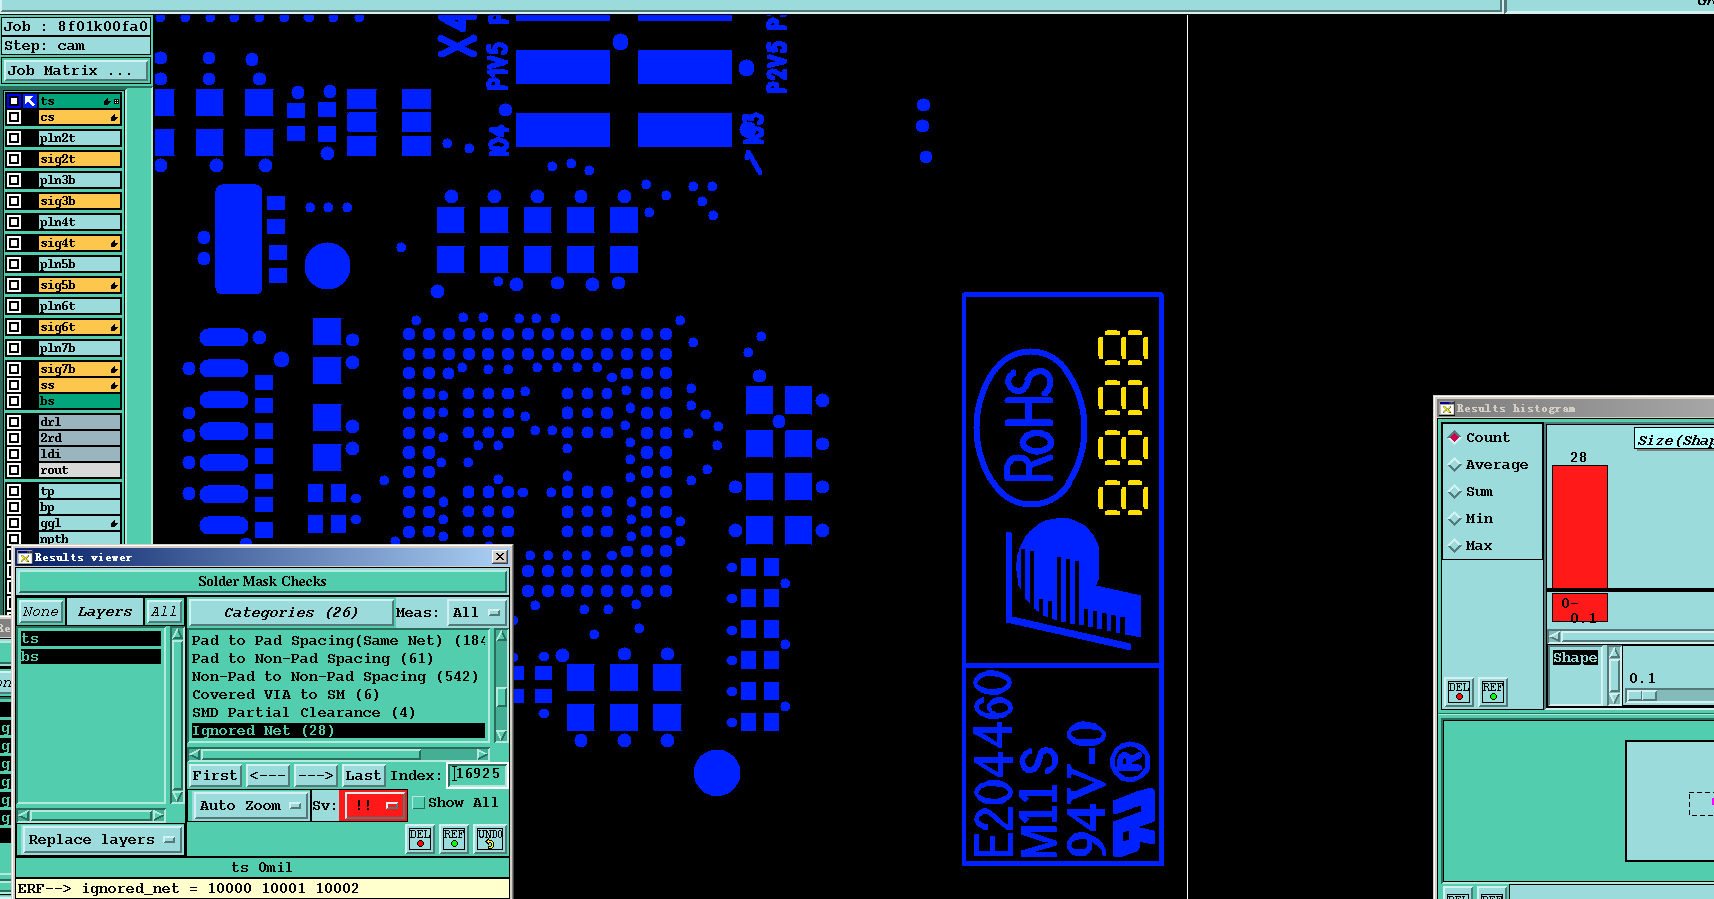Close the Results viewer window
This screenshot has height=899, width=1714.
tap(500, 557)
